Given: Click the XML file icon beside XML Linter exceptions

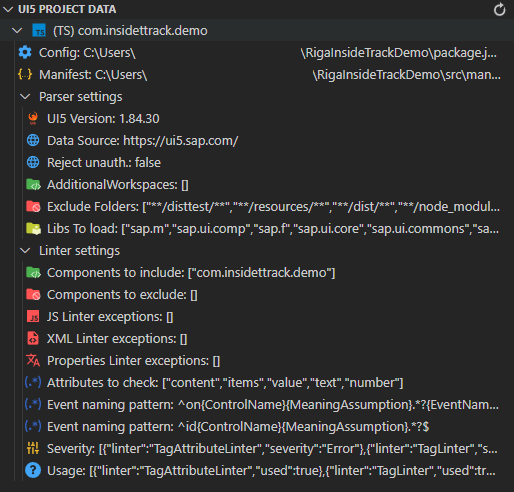Looking at the screenshot, I should [33, 339].
